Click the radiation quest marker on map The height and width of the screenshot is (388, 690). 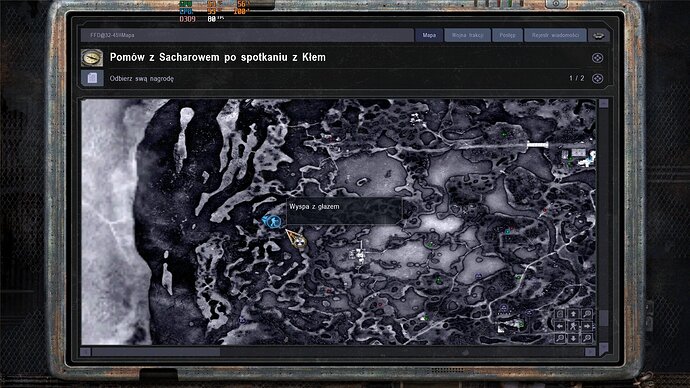pyautogui.click(x=300, y=242)
